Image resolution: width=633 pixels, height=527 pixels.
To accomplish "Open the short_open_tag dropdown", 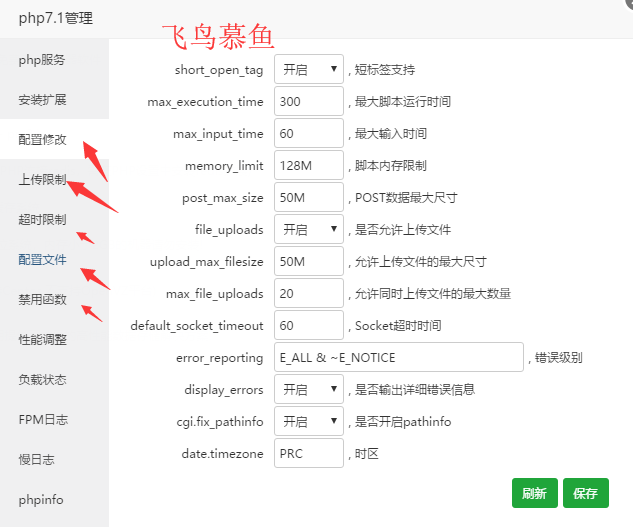I will tap(308, 70).
